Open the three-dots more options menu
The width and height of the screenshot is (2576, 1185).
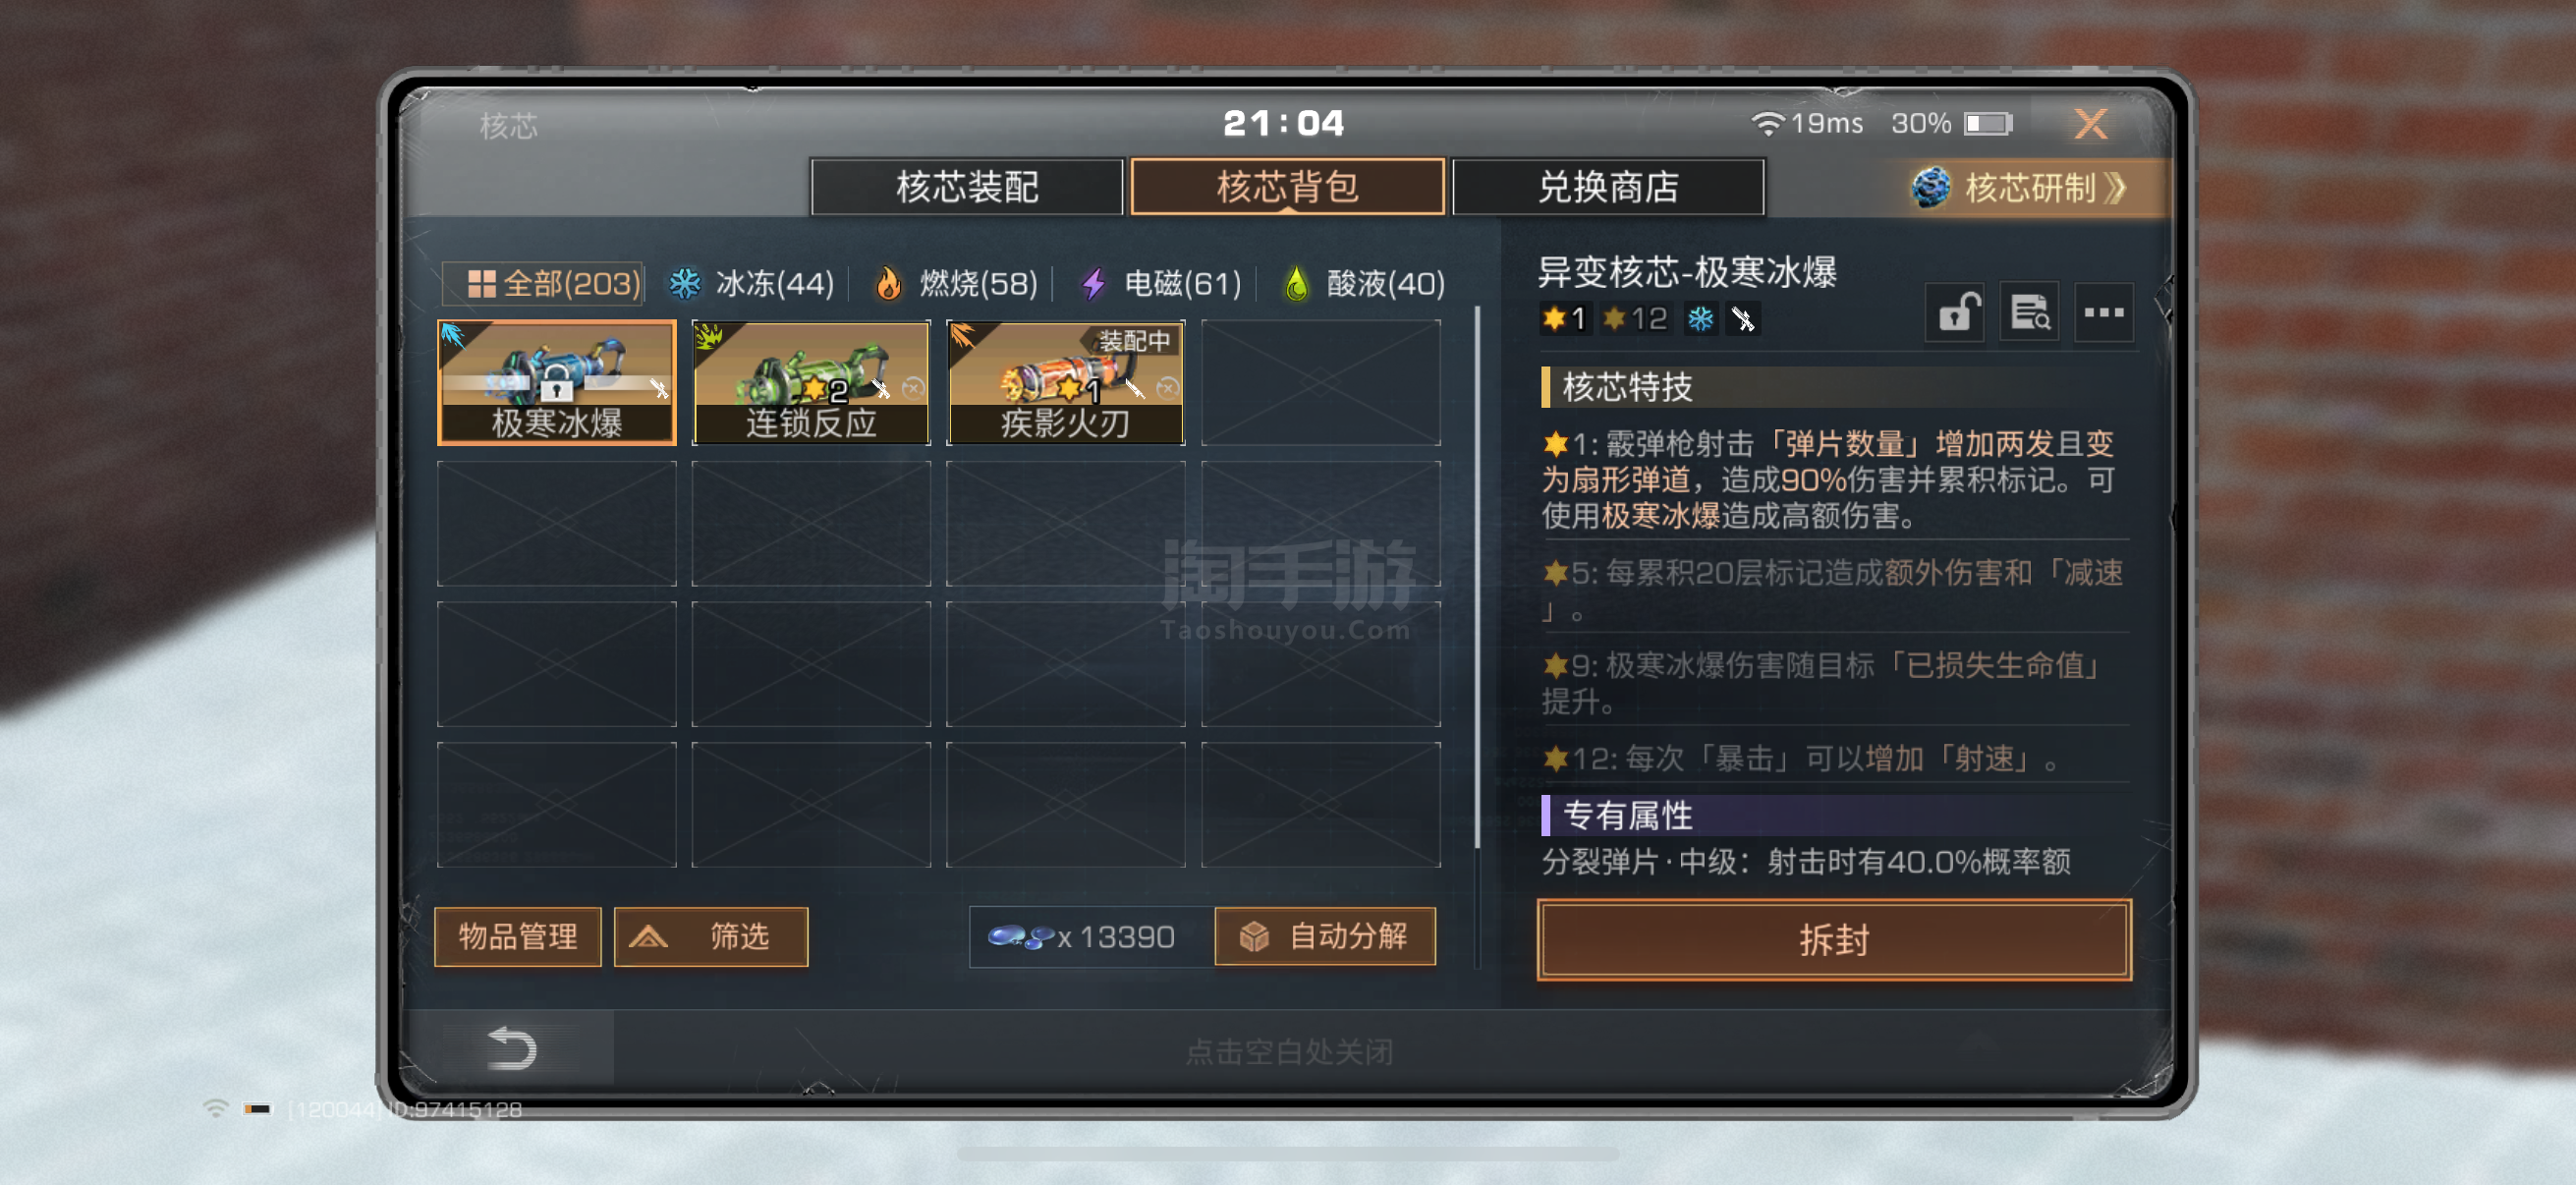(2104, 313)
